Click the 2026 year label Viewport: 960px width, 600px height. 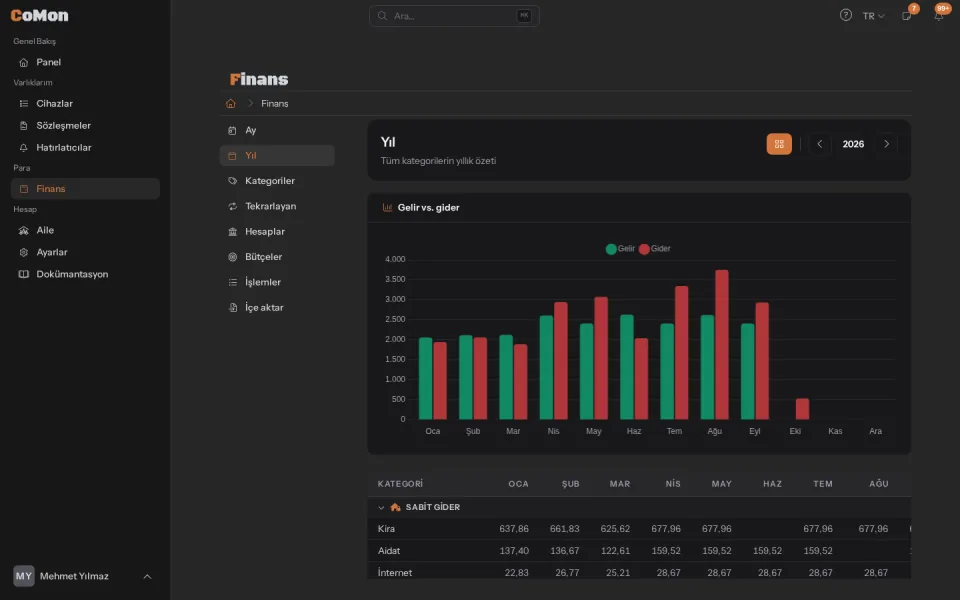853,144
